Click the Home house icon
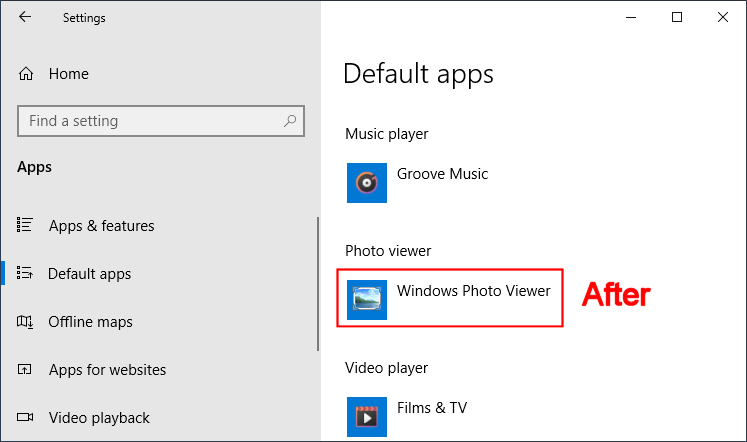This screenshot has width=747, height=442. coord(26,74)
